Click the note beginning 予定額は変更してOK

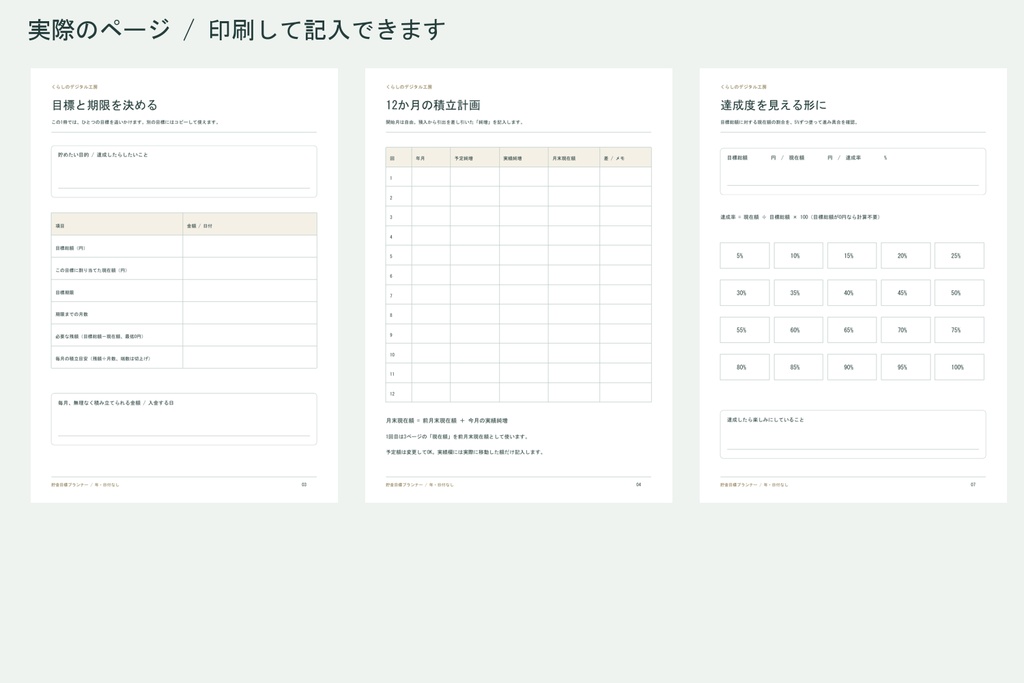[x=464, y=451]
